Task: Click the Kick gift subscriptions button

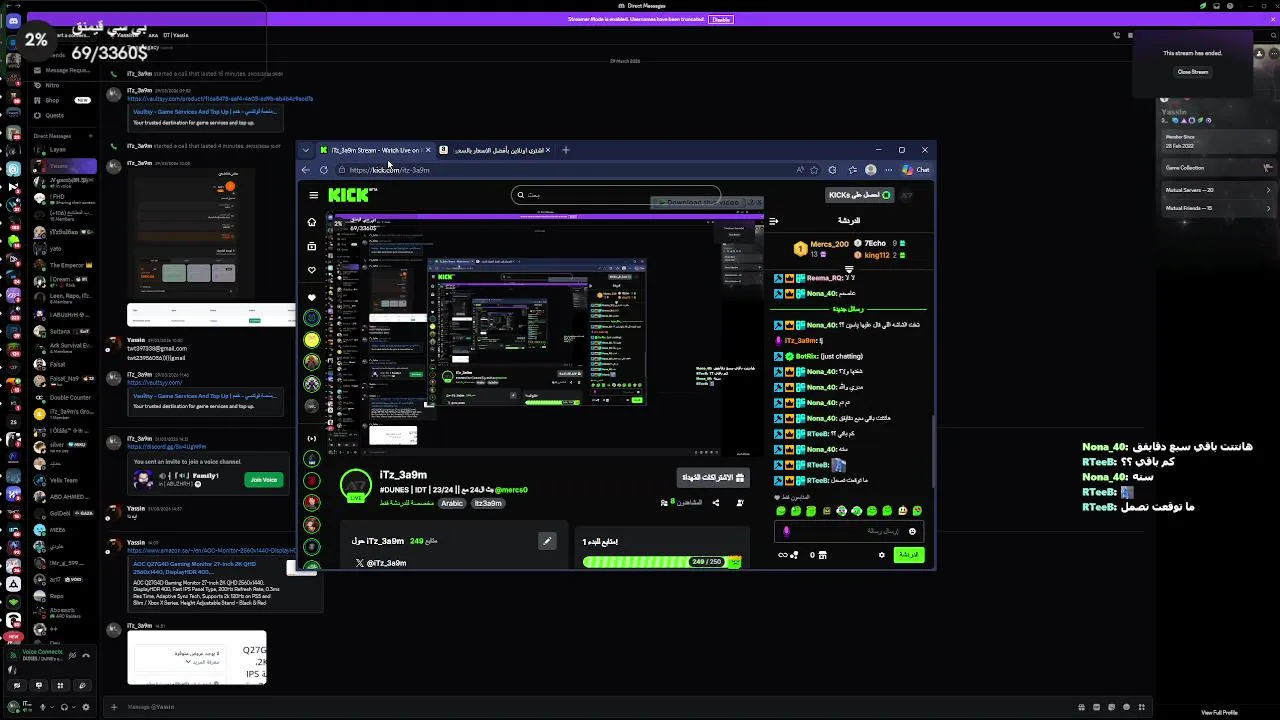Action: click(714, 477)
